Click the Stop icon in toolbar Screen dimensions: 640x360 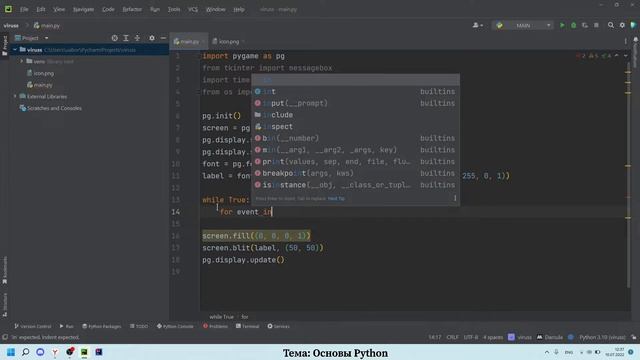coord(596,25)
